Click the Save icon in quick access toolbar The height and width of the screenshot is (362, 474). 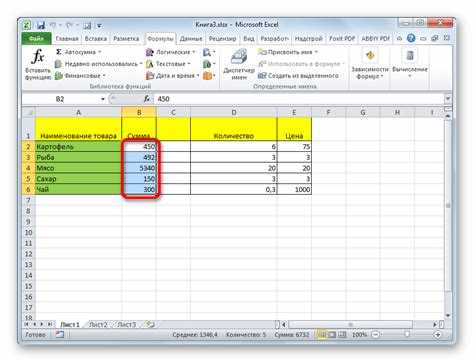coord(41,25)
